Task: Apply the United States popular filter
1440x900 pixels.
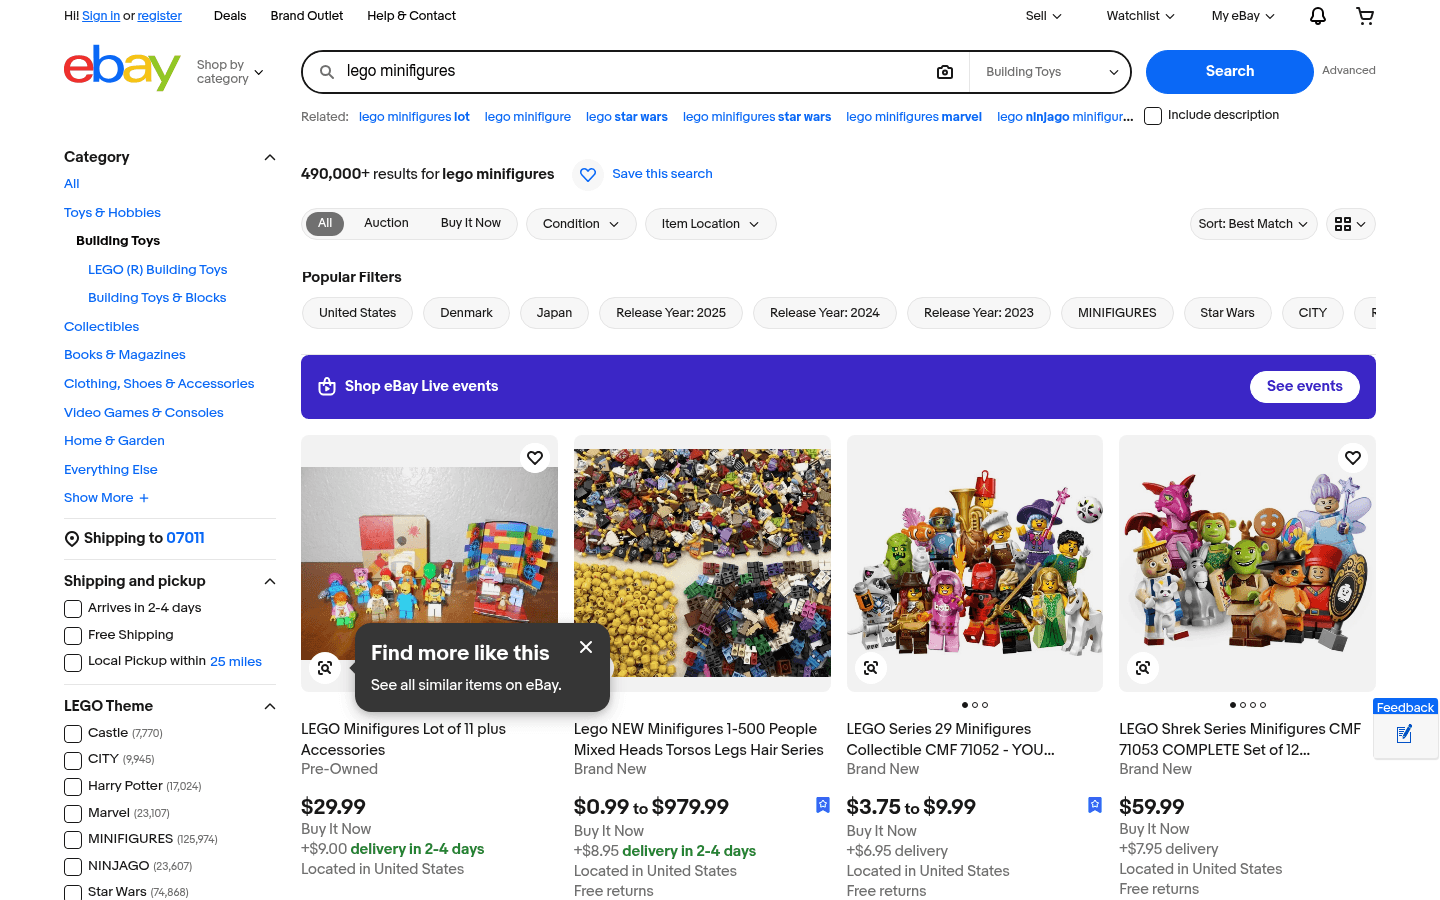Action: 357,313
